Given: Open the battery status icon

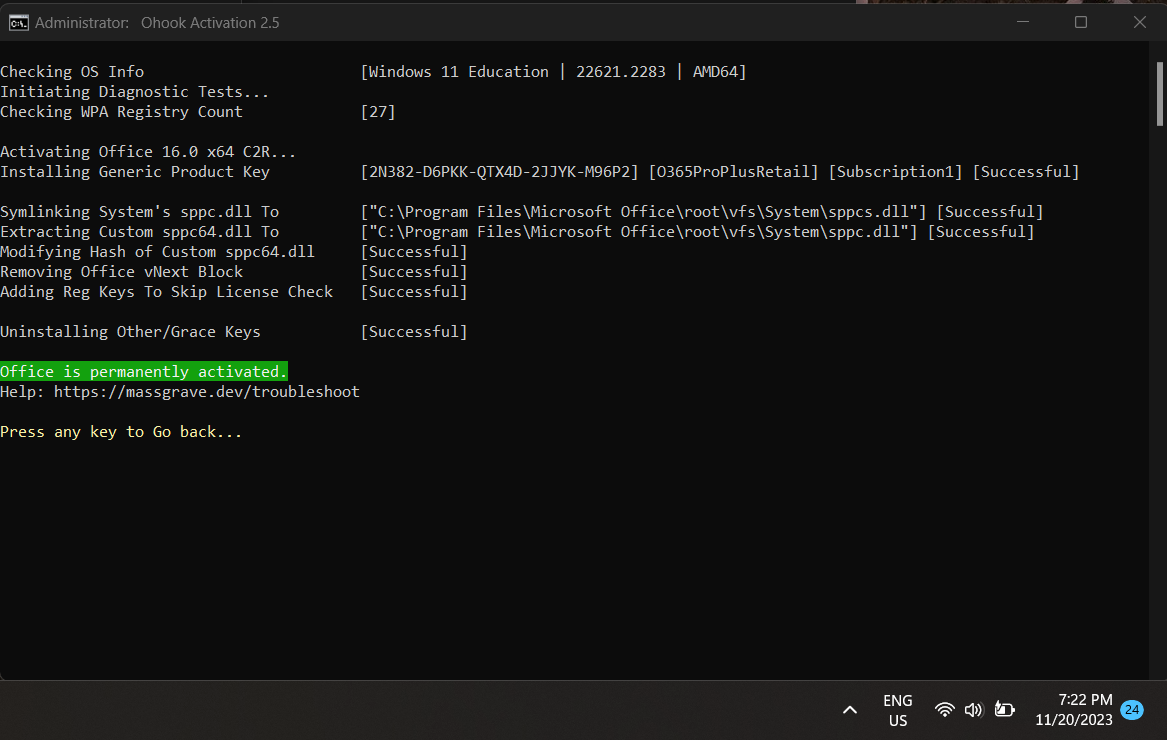Looking at the screenshot, I should [x=1005, y=709].
